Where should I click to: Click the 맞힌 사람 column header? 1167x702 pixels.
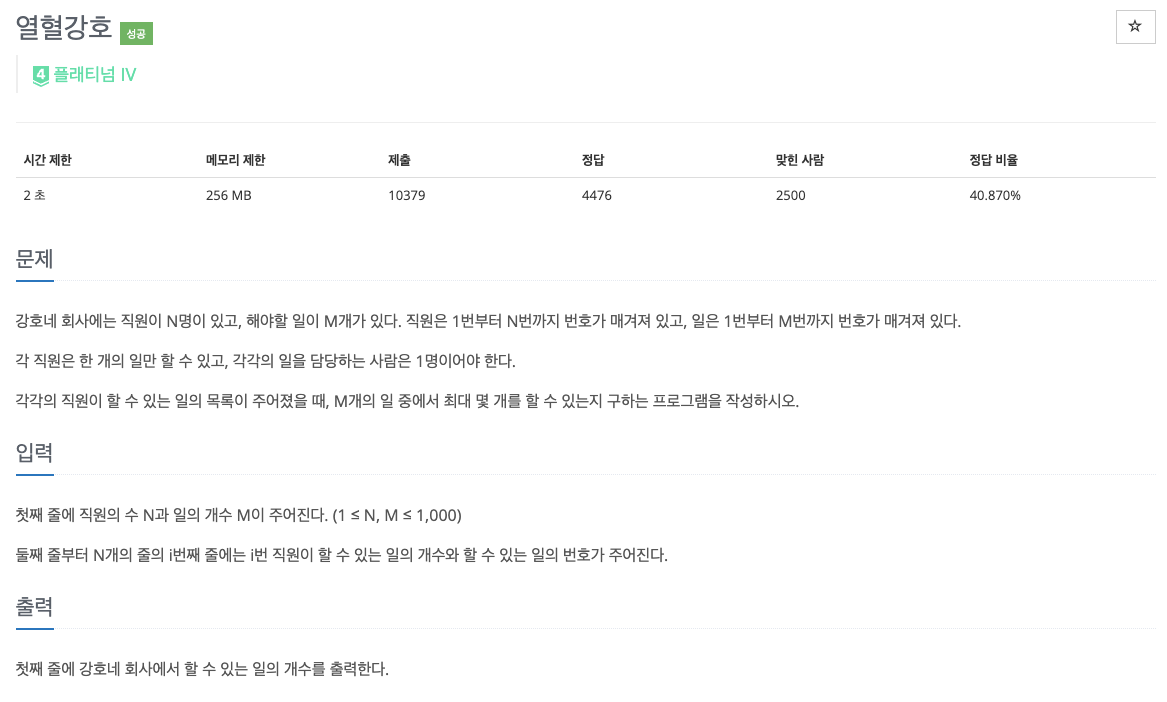[800, 160]
